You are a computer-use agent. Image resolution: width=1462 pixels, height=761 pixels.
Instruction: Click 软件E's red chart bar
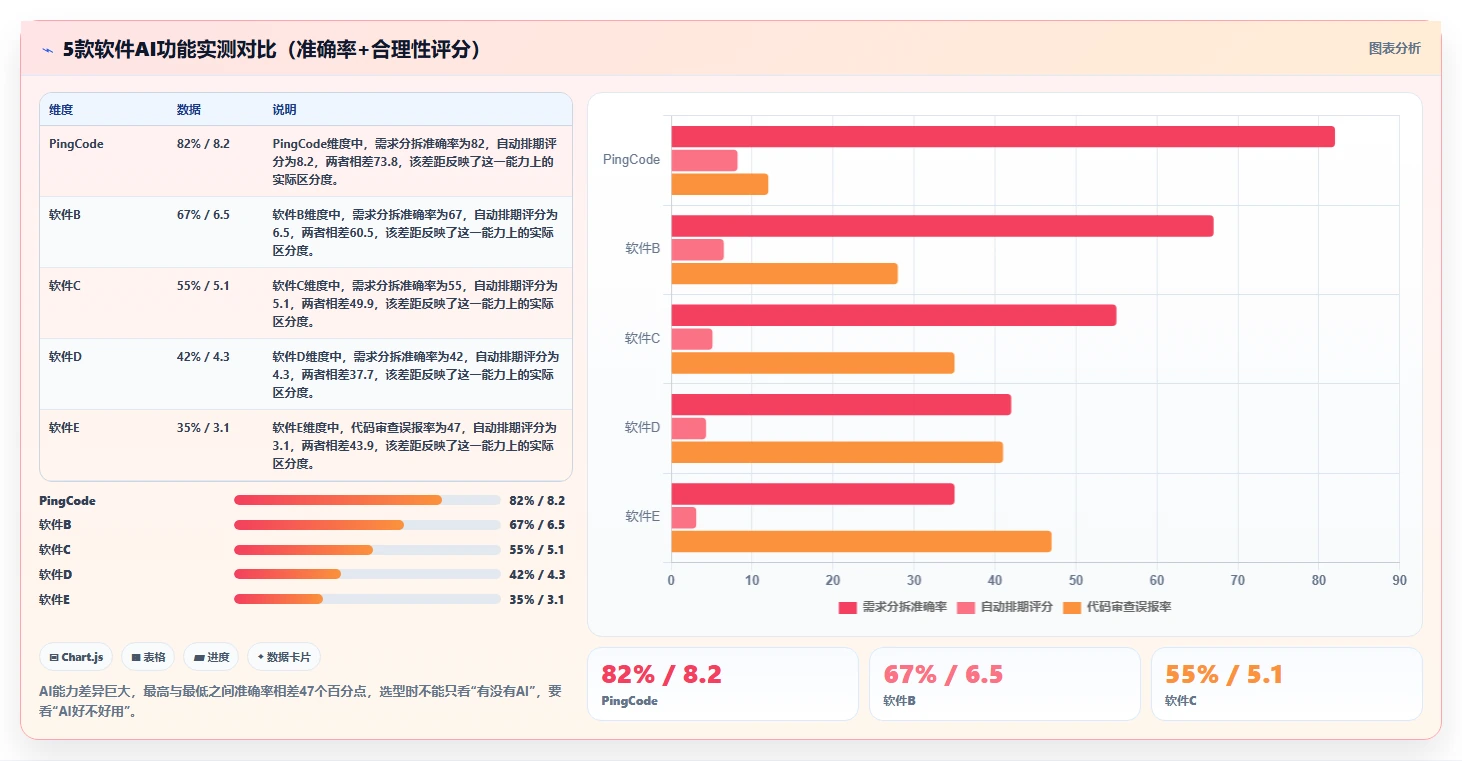tap(813, 494)
